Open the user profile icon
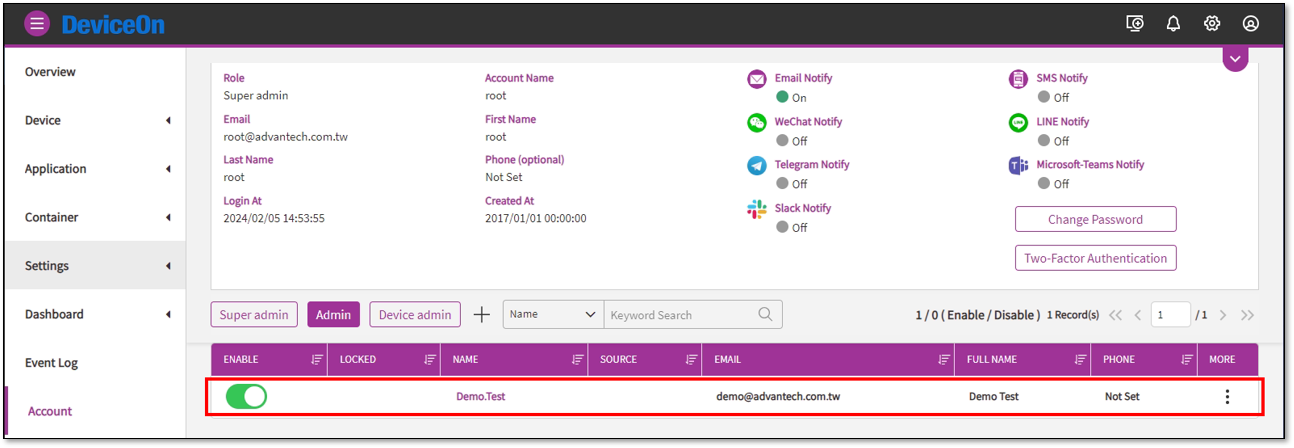 1251,24
